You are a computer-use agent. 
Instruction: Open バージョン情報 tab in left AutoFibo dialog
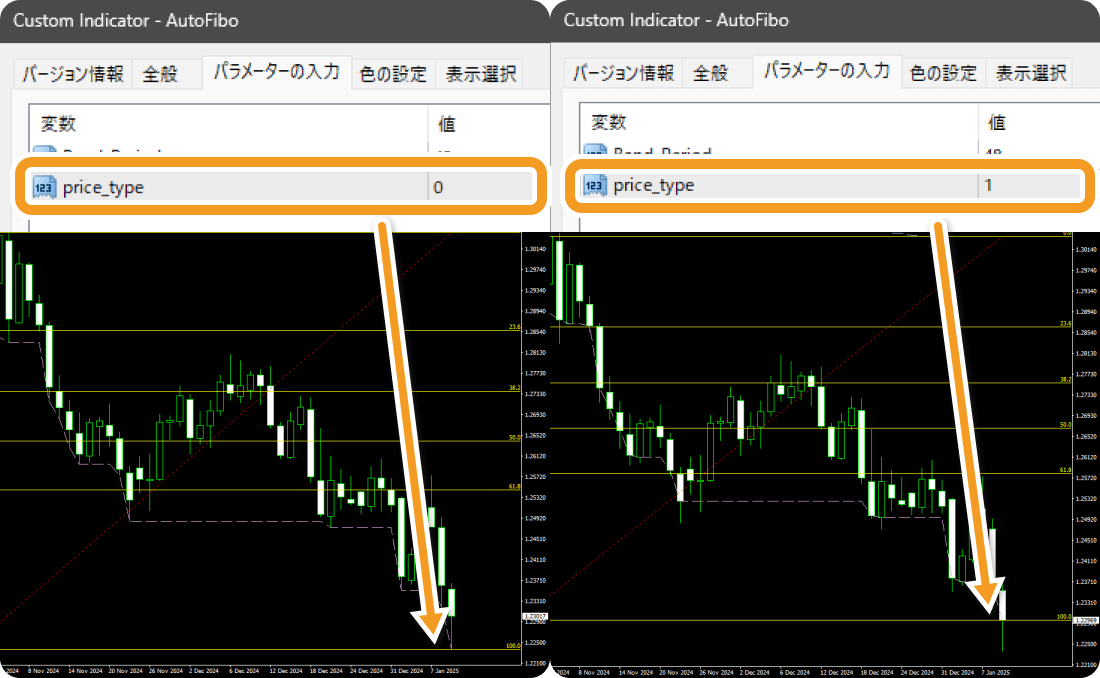(x=73, y=74)
